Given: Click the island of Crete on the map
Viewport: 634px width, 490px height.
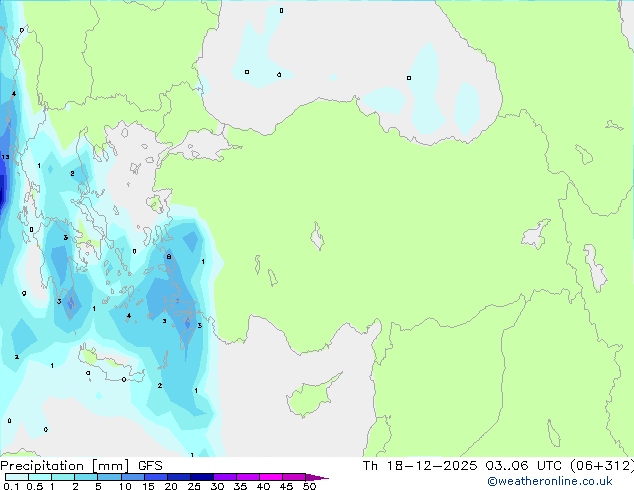Looking at the screenshot, I should click(110, 364).
